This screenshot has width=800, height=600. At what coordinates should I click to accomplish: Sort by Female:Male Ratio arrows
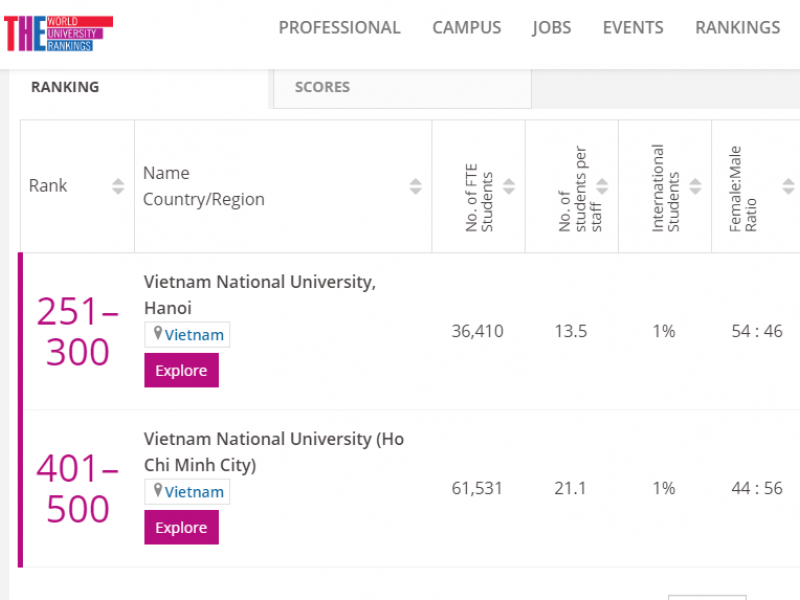[788, 186]
